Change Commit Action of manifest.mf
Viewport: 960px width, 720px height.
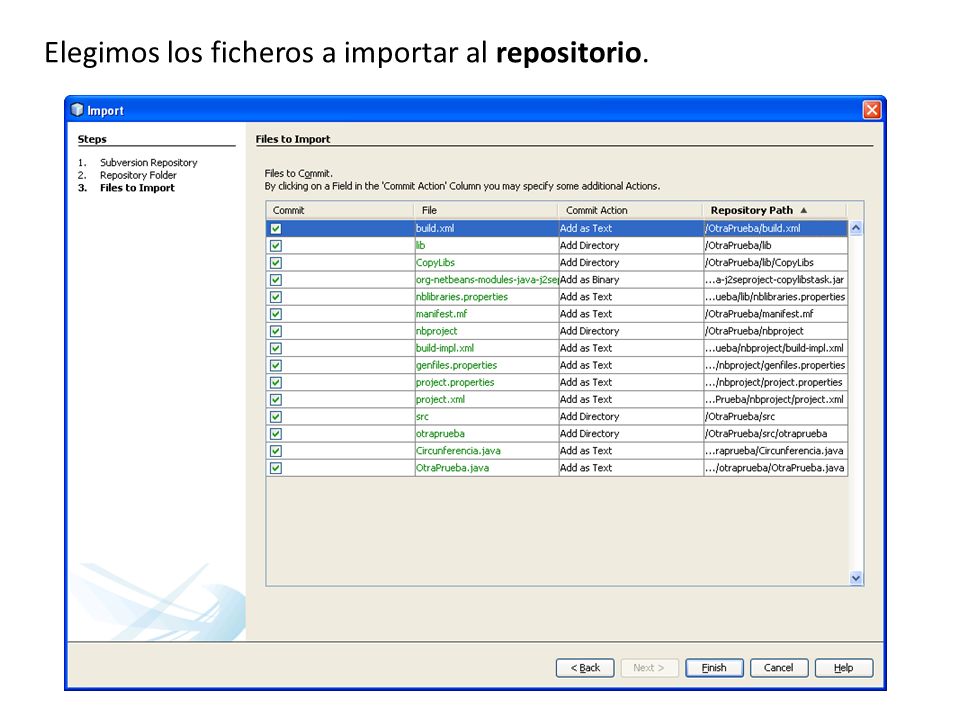click(x=631, y=314)
